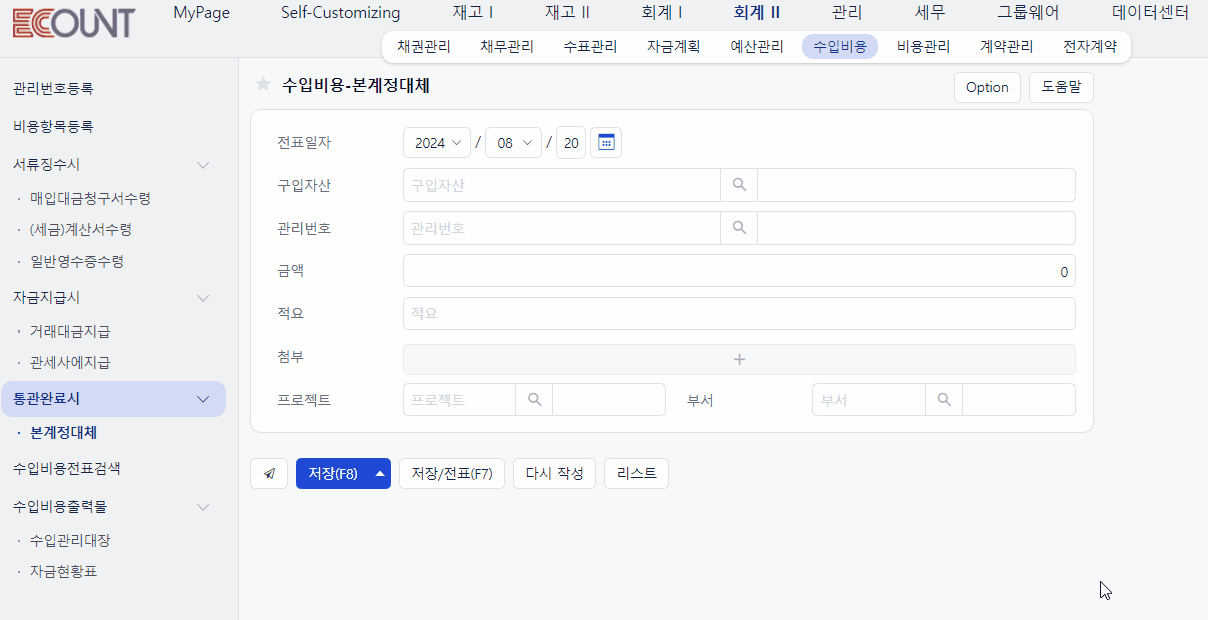Focus the 구입자산 code input field

(561, 185)
